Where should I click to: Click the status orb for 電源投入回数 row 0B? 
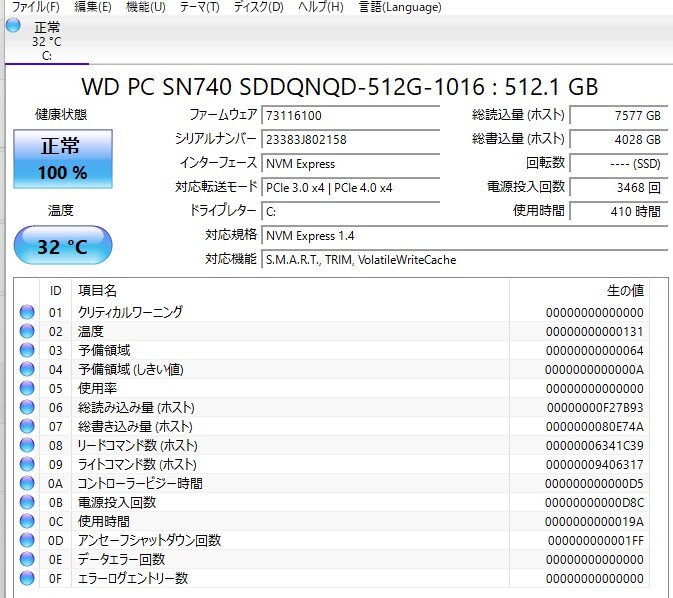(27, 502)
